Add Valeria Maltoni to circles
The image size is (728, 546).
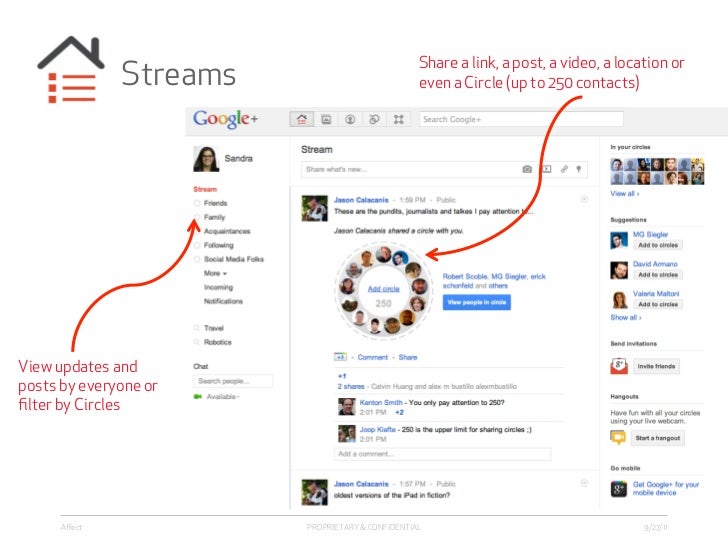pyautogui.click(x=658, y=305)
